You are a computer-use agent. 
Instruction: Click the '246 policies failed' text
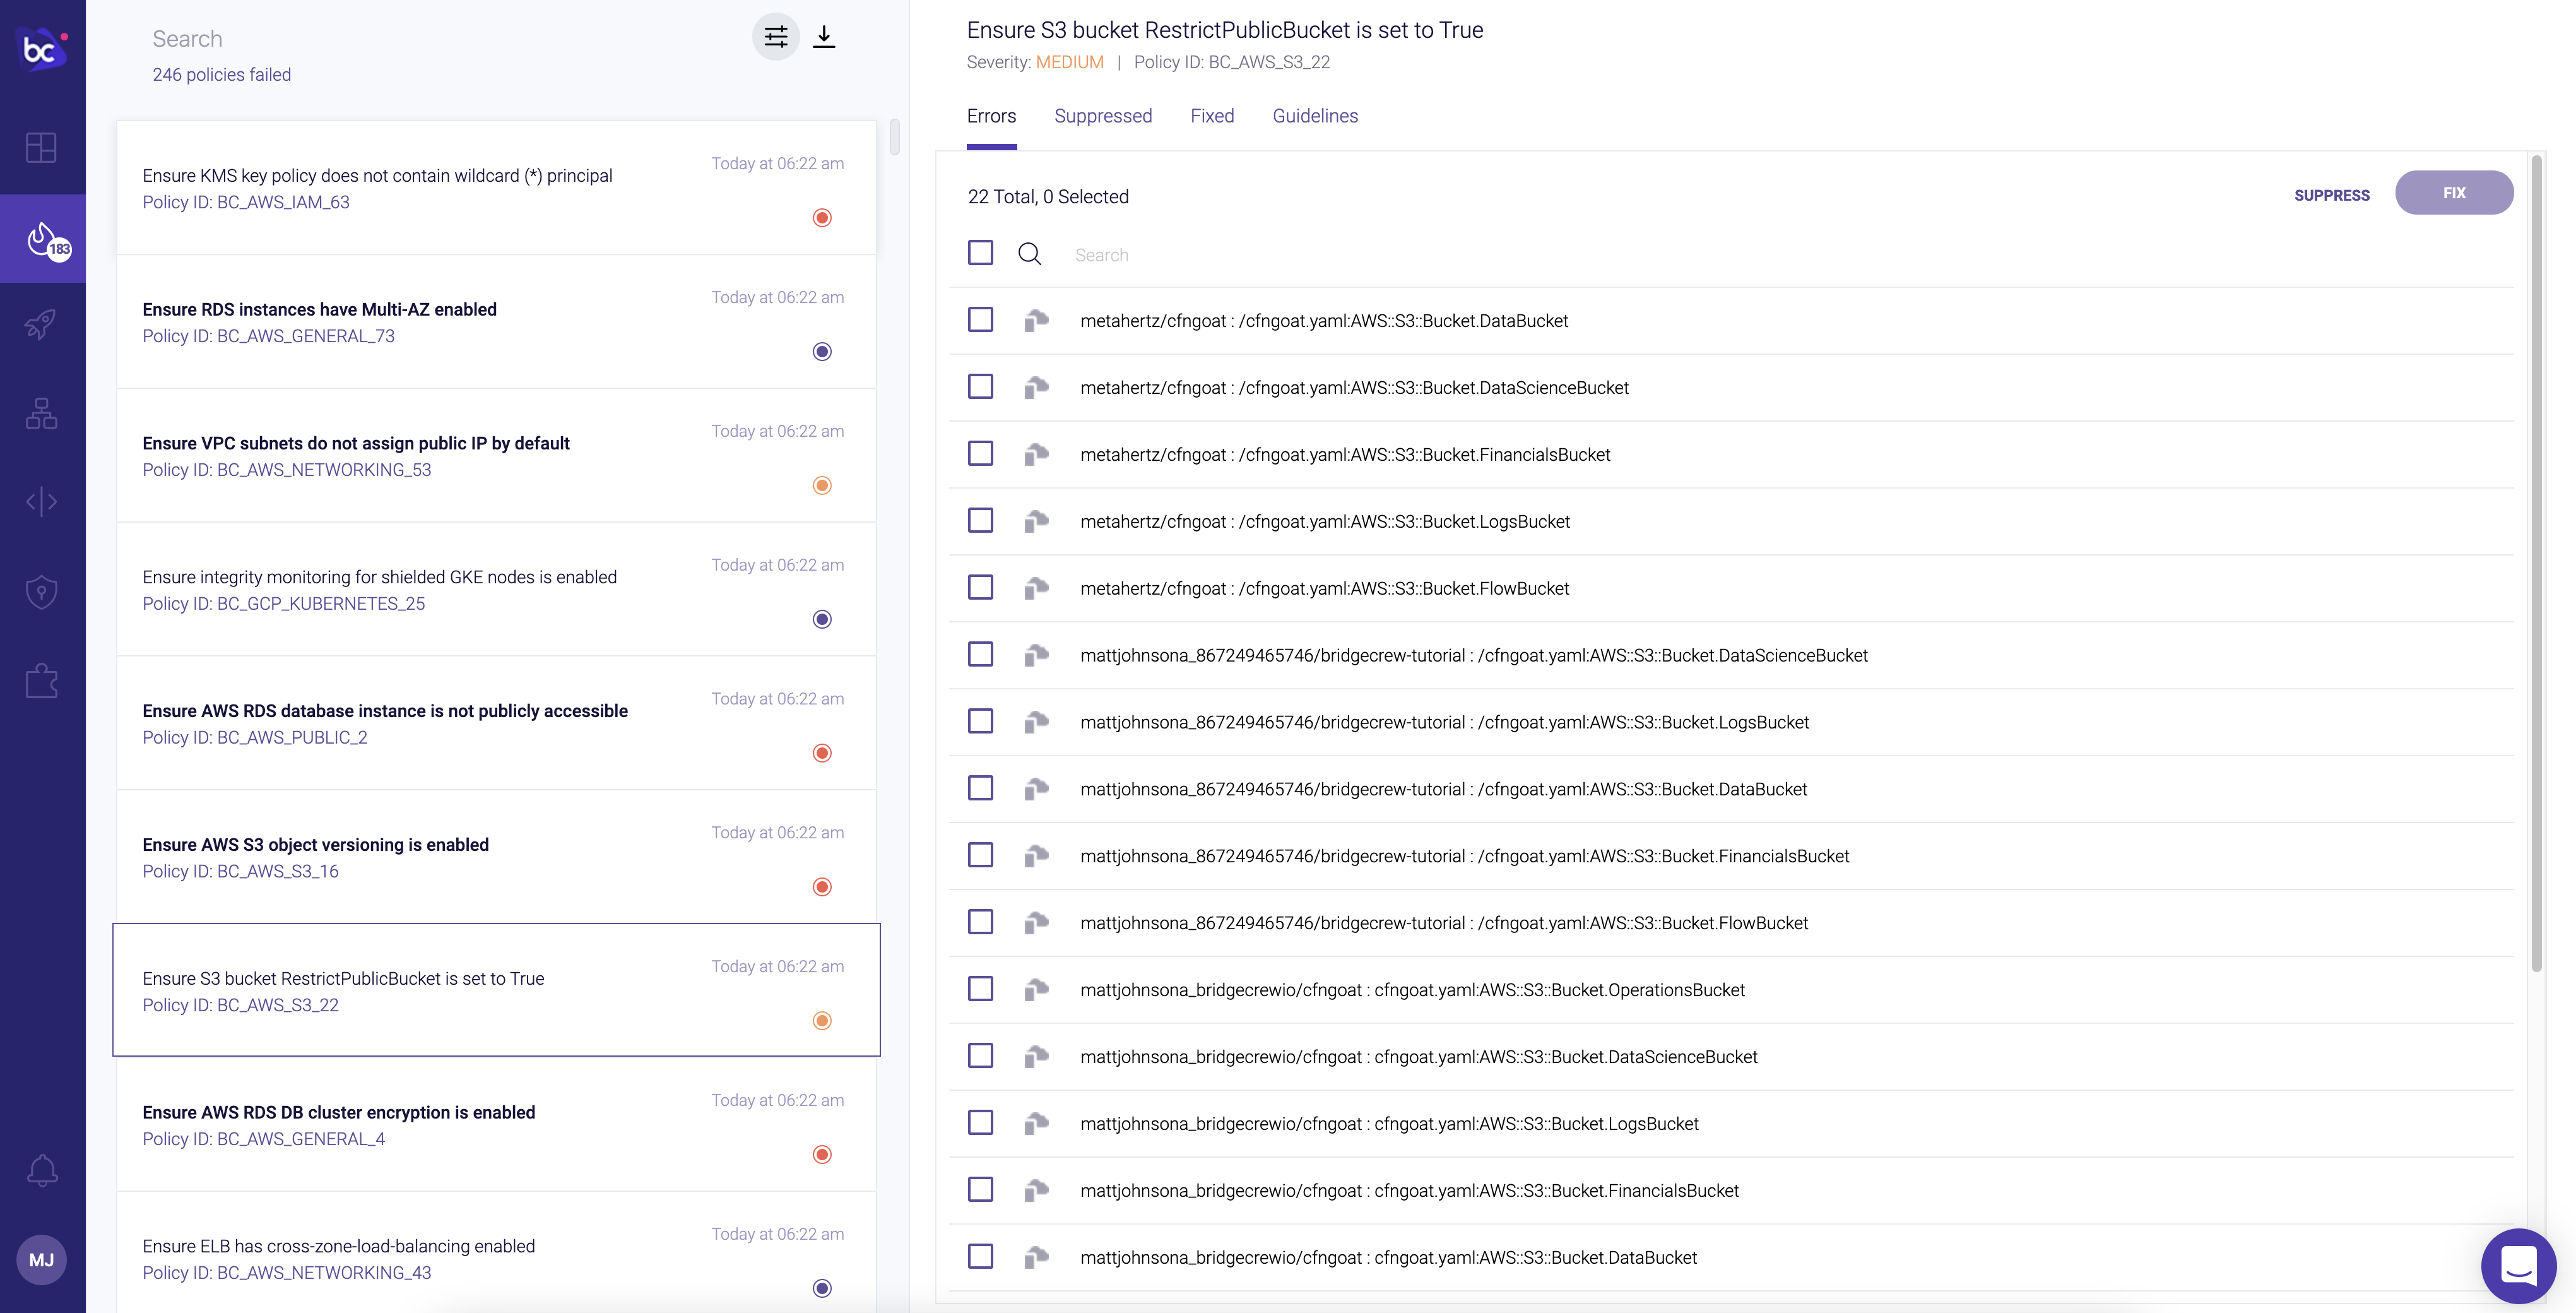(x=221, y=75)
